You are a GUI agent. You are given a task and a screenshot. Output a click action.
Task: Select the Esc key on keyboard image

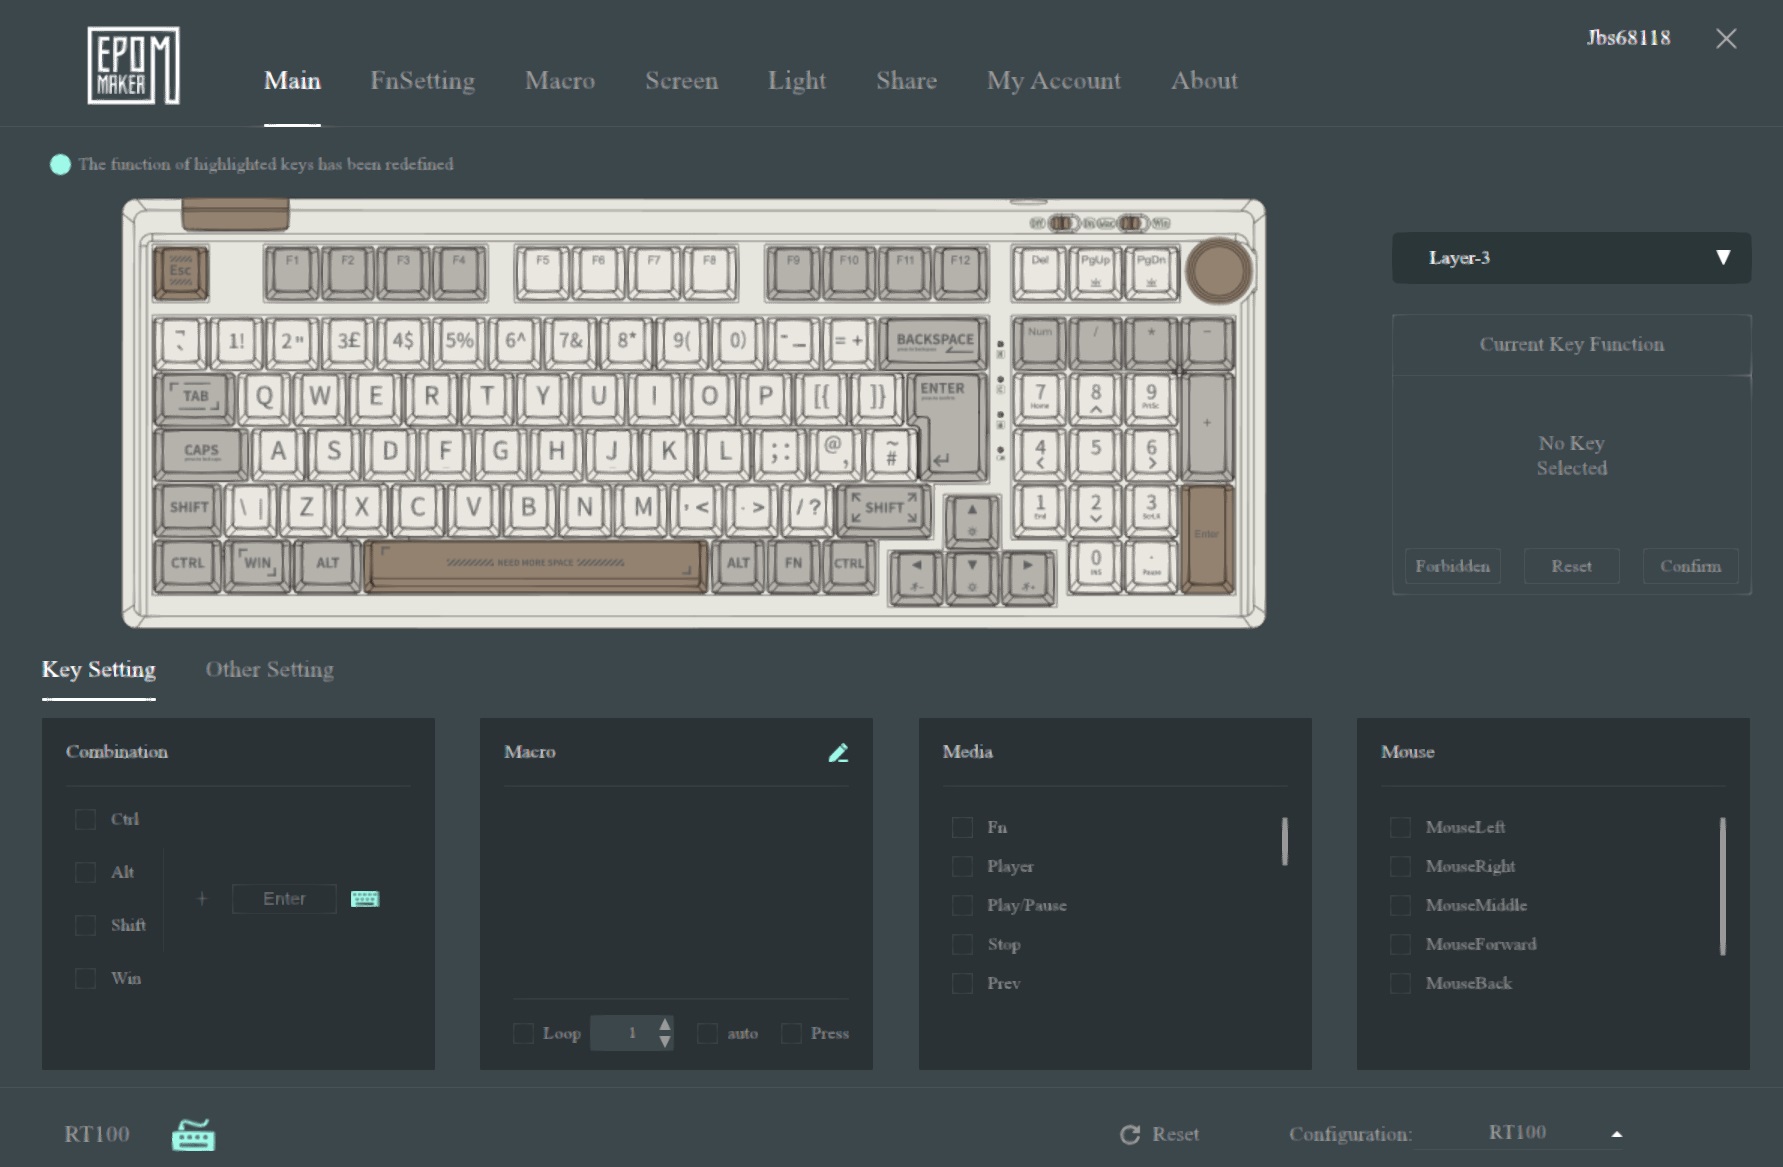pos(181,272)
